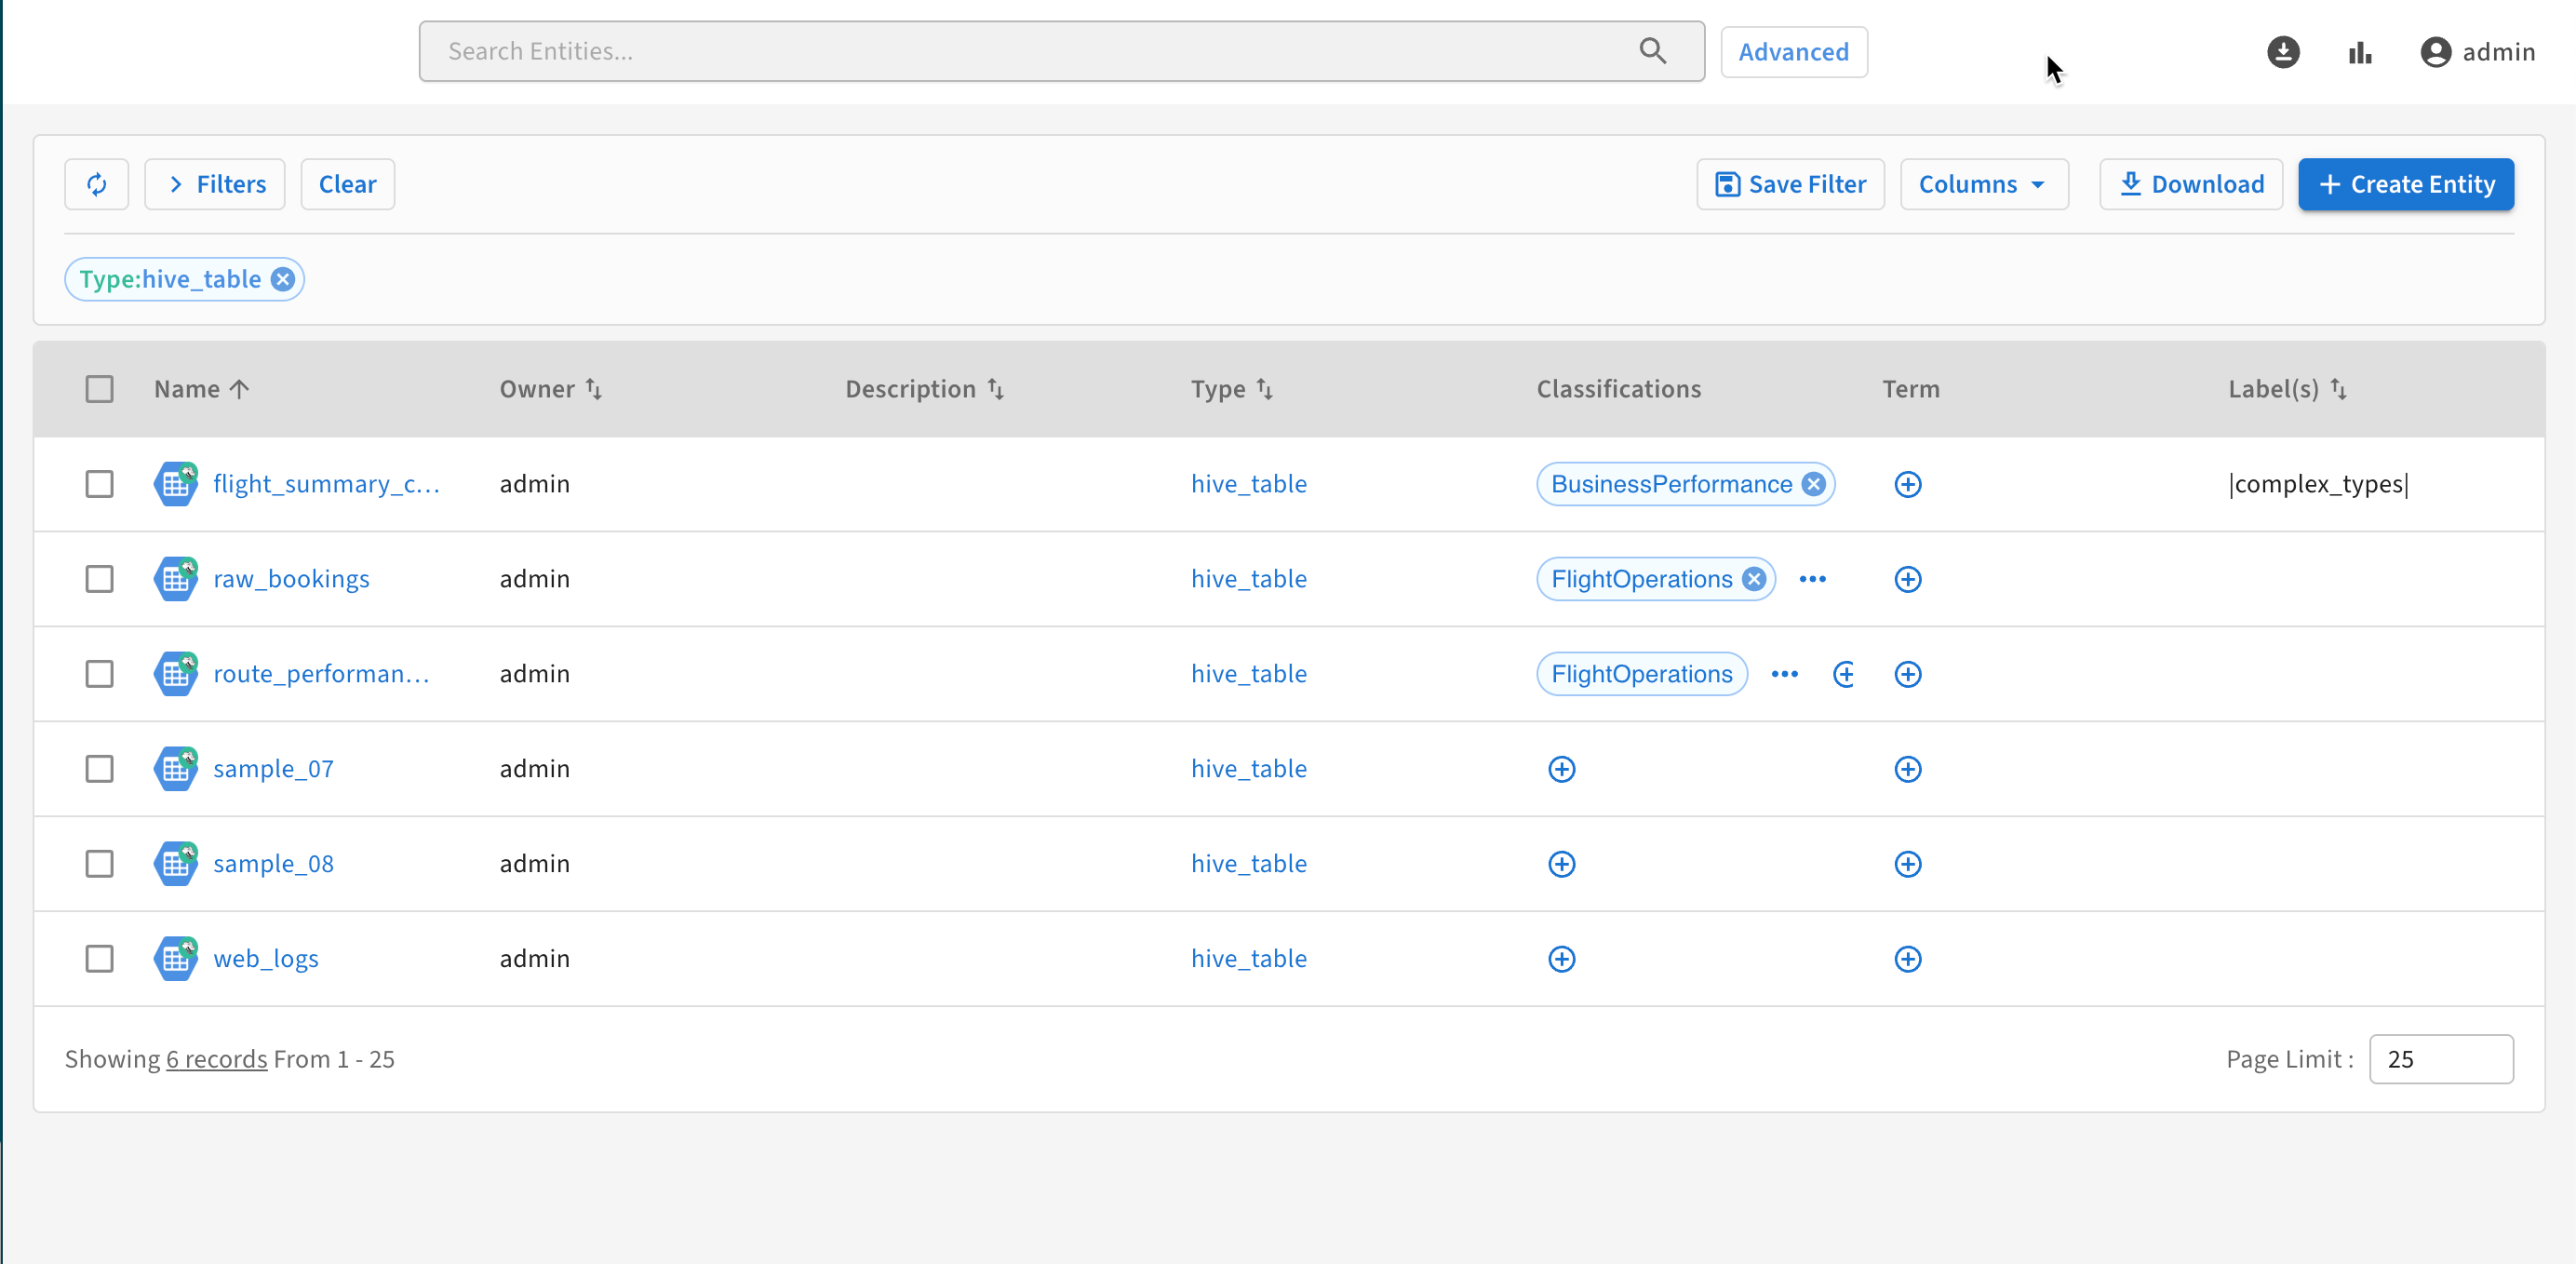Add term to web_logs row

(x=1907, y=959)
